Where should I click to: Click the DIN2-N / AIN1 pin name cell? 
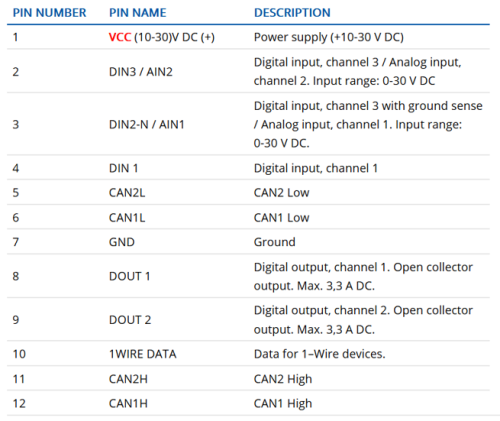coord(147,124)
